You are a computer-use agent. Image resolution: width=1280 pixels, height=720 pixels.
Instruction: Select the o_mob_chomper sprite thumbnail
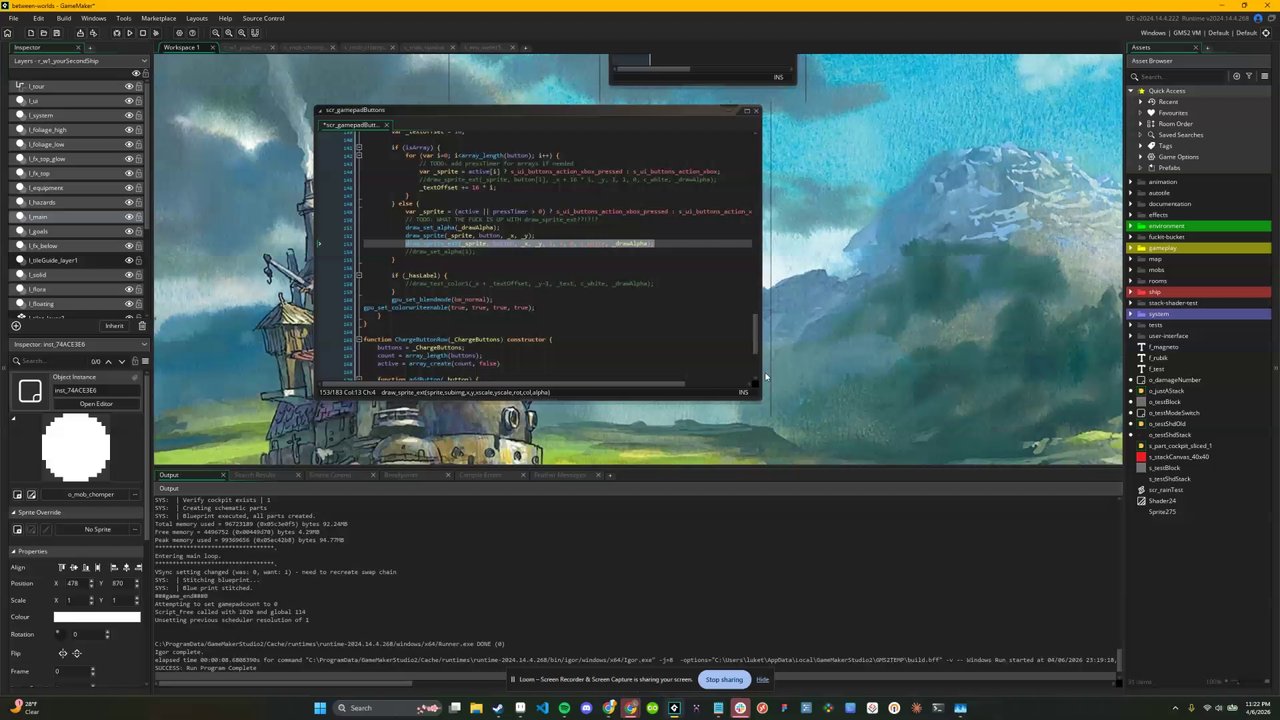[76, 448]
